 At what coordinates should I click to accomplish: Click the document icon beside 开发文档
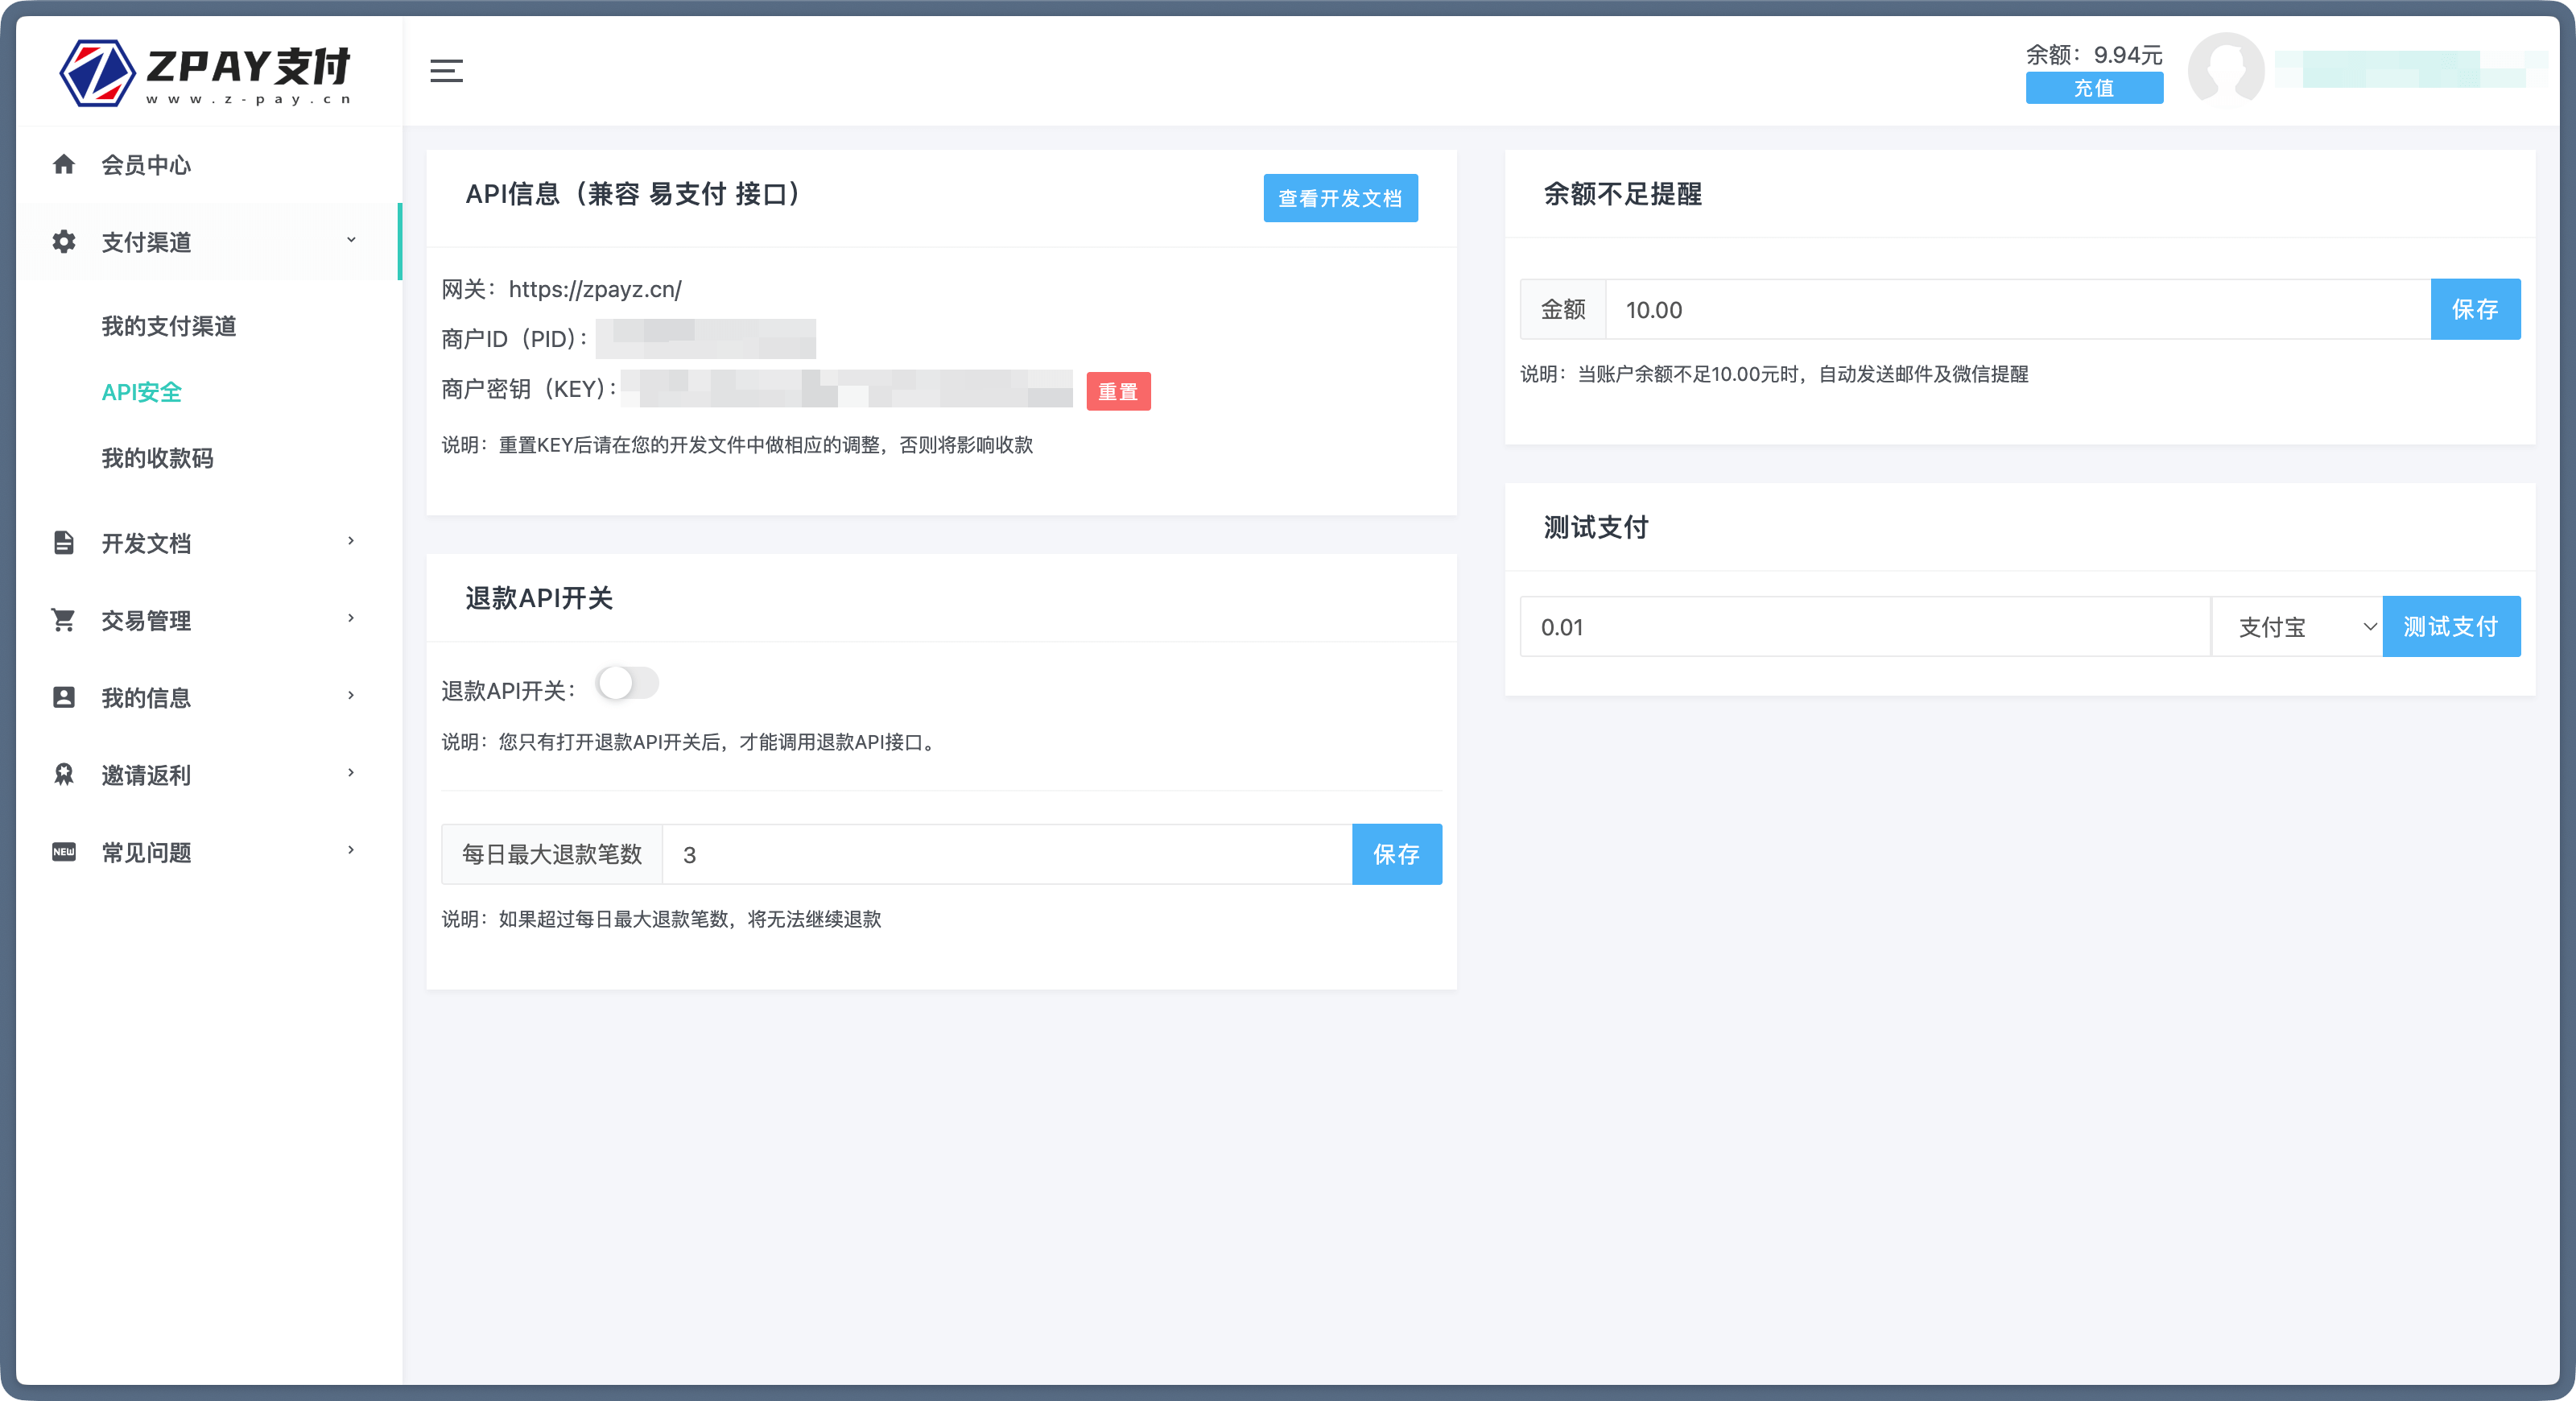pyautogui.click(x=64, y=543)
